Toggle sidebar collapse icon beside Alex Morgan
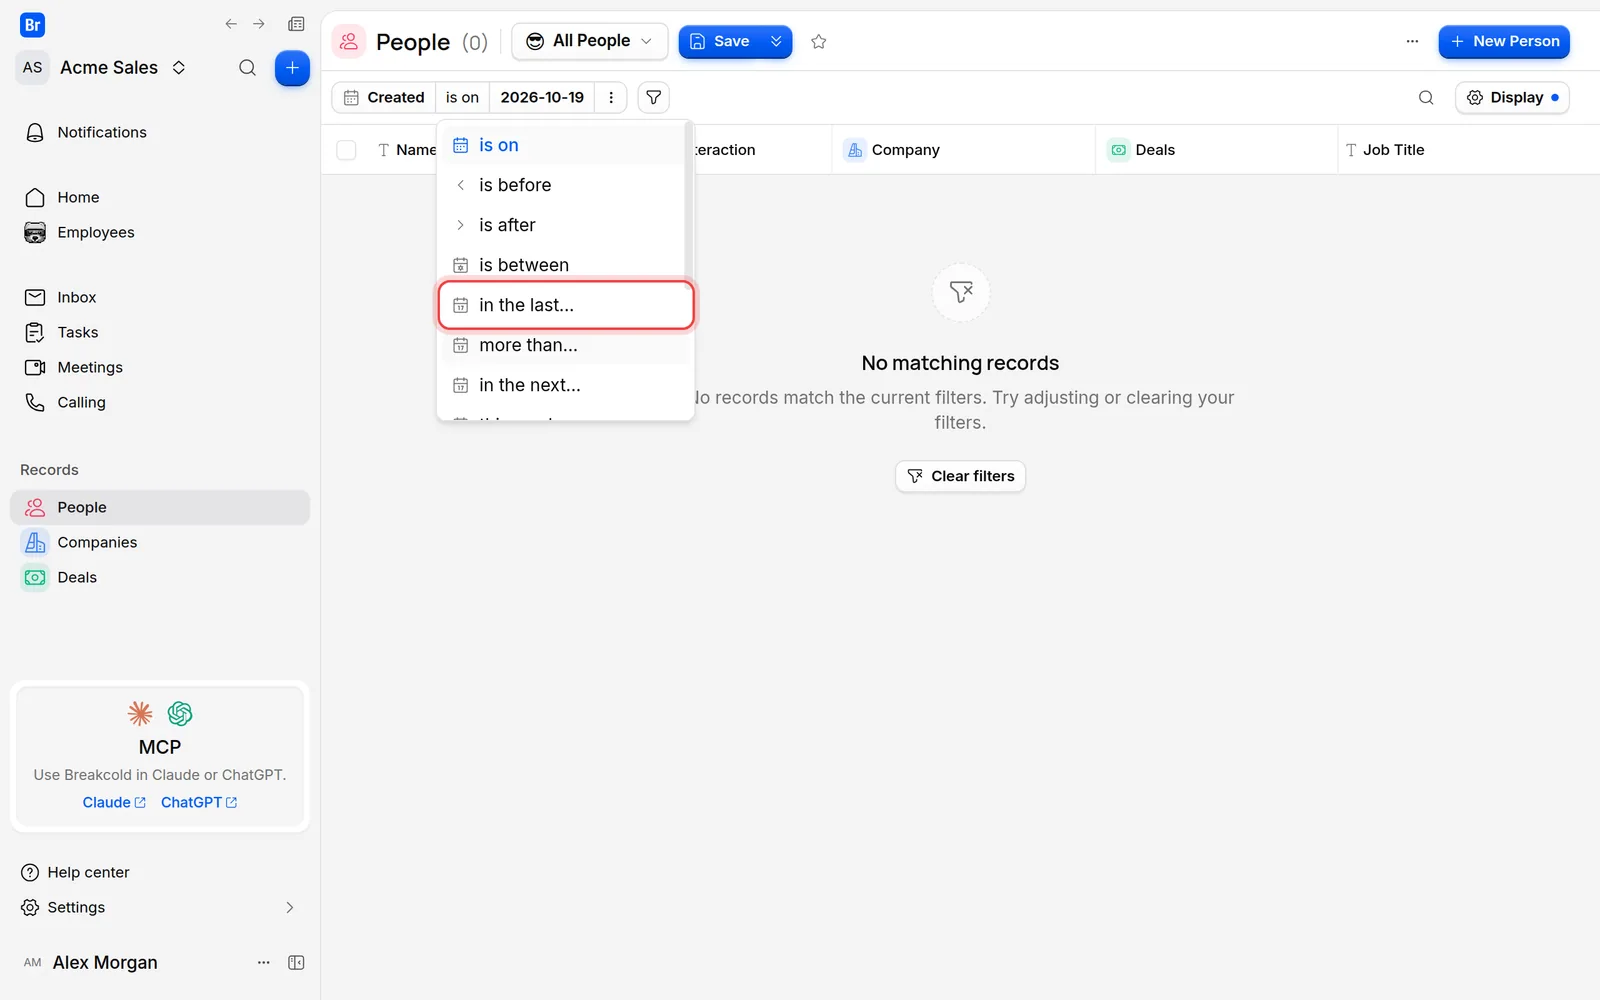 click(x=296, y=962)
